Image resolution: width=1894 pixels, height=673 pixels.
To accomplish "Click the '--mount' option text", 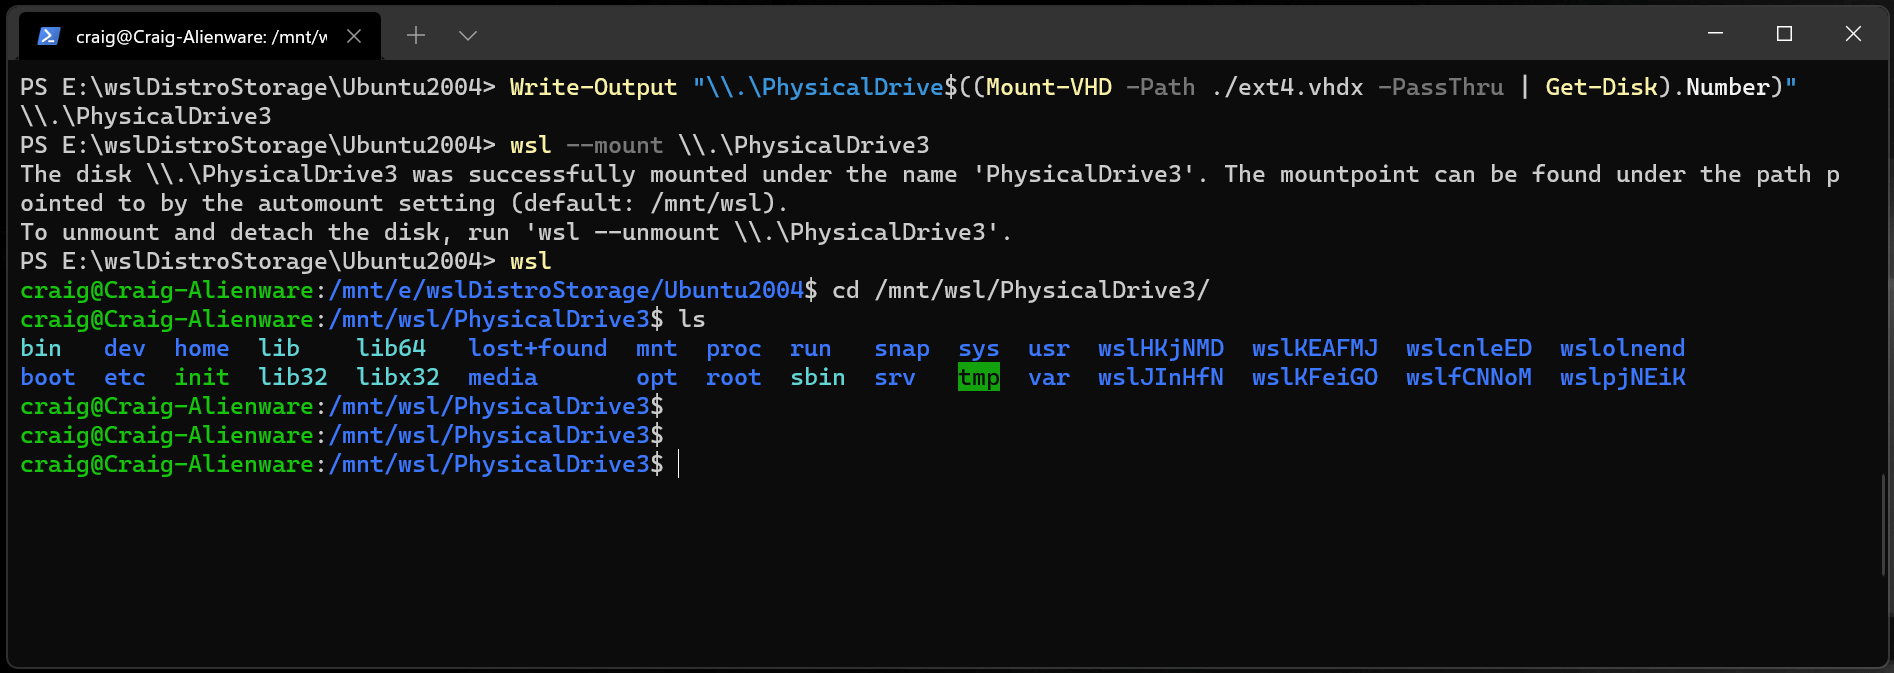I will tap(615, 145).
